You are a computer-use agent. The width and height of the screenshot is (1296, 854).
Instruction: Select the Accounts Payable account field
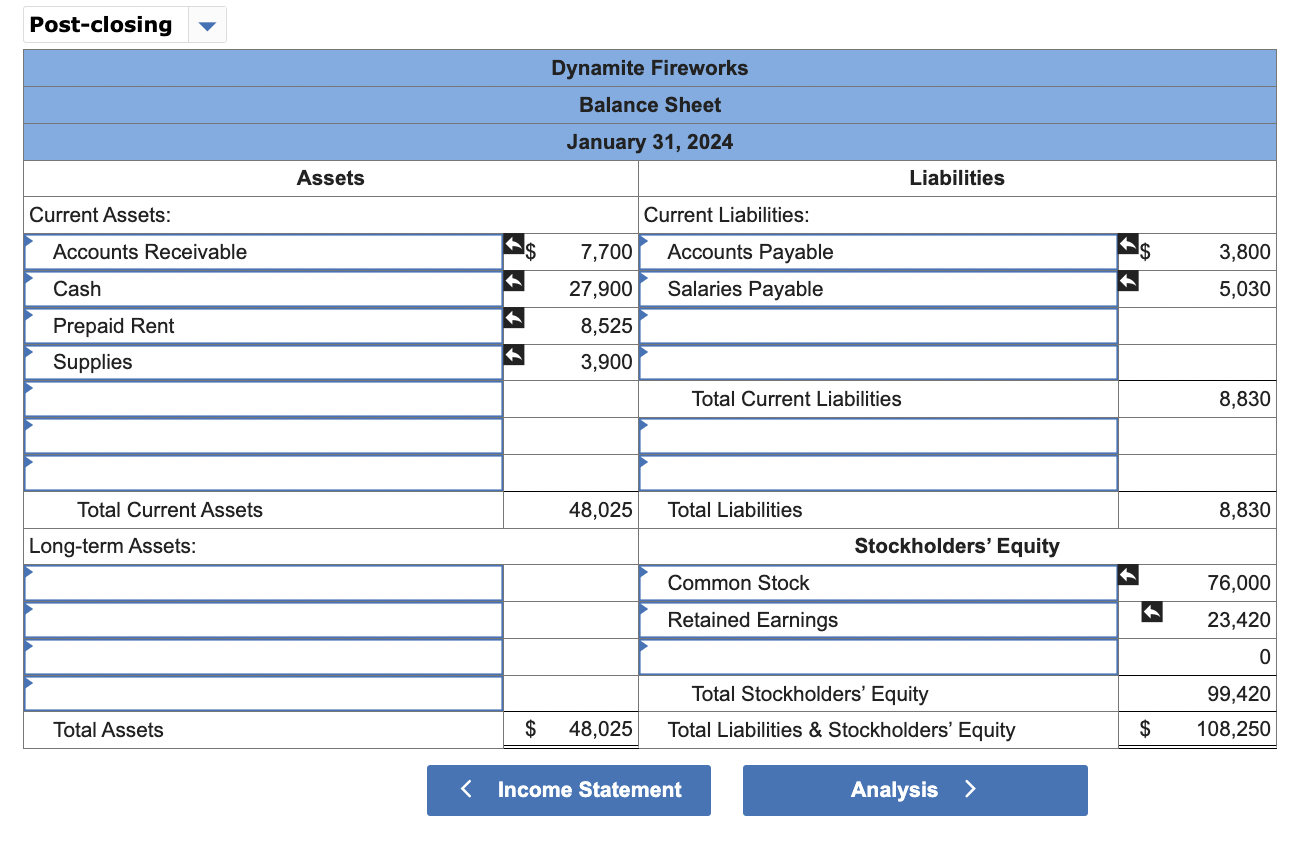[878, 252]
